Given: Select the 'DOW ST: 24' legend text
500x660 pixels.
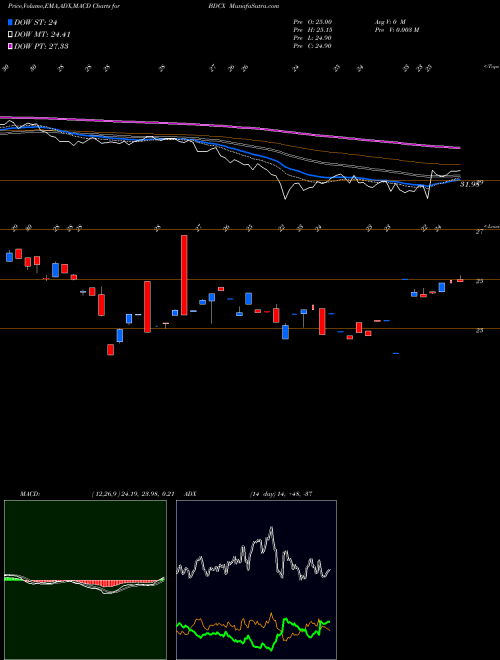Looking at the screenshot, I should [x=36, y=22].
